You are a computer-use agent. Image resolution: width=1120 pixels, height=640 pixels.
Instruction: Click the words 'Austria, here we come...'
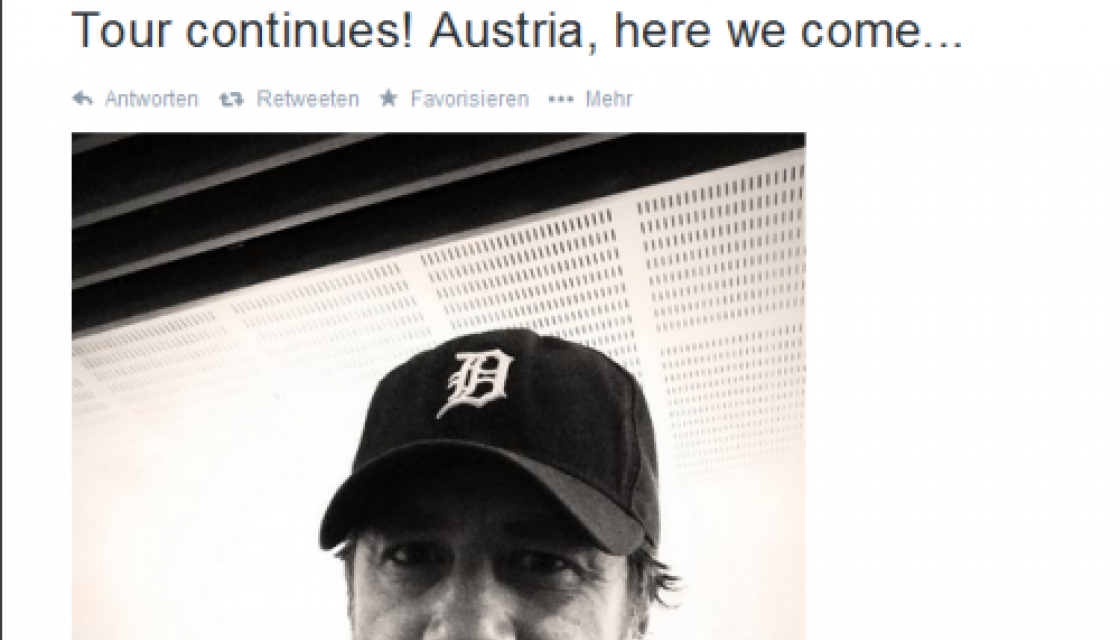click(696, 31)
